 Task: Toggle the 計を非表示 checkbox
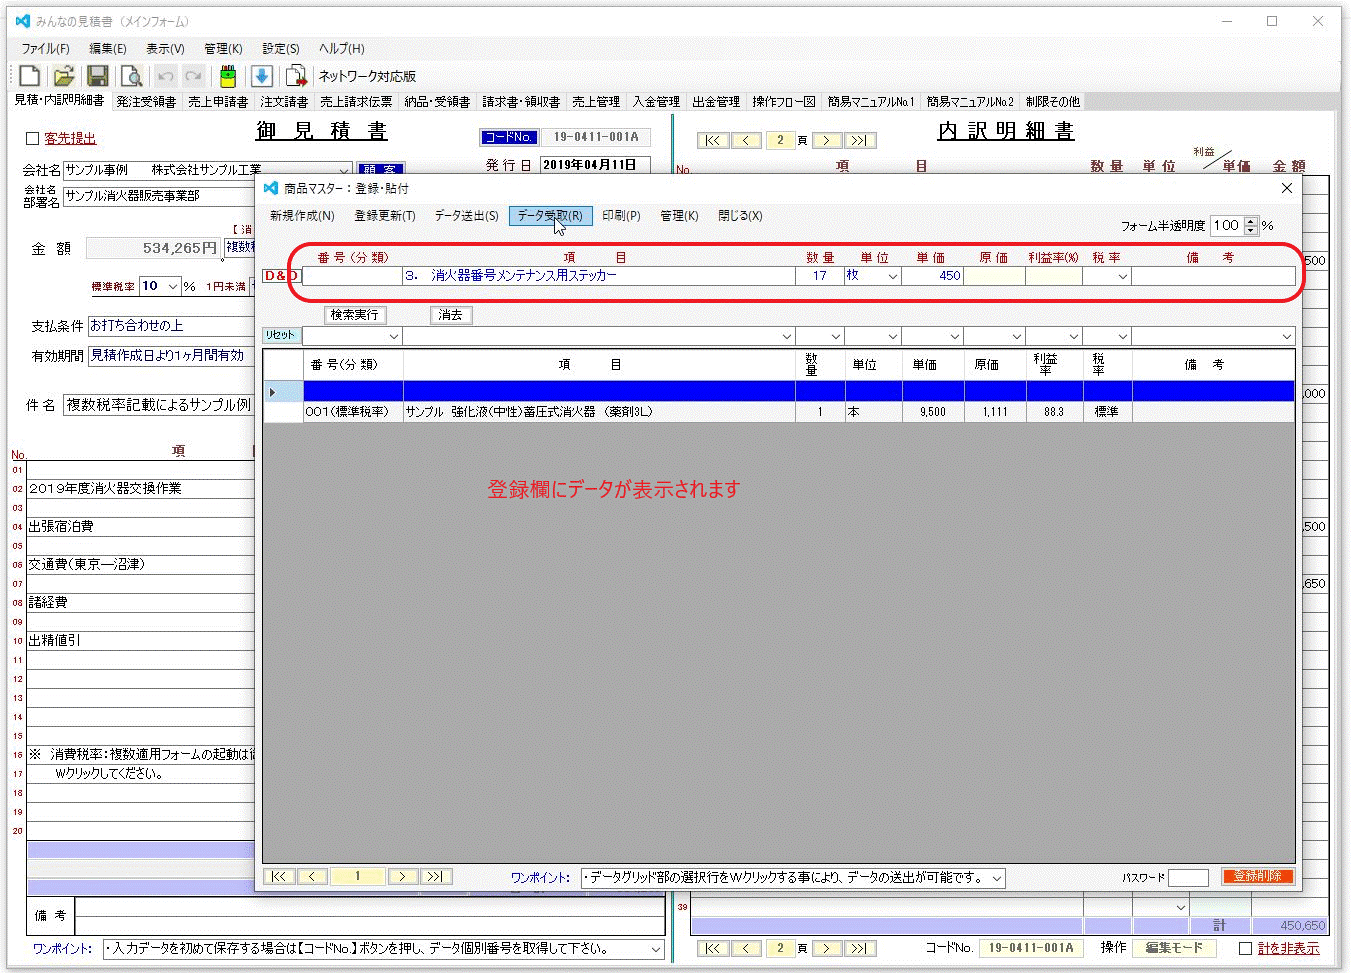pyautogui.click(x=1245, y=948)
